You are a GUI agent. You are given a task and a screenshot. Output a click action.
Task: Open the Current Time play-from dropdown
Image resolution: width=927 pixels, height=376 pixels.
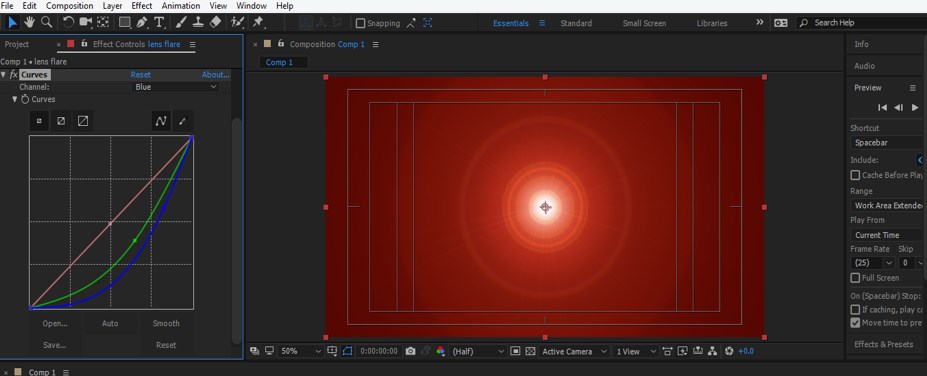888,235
